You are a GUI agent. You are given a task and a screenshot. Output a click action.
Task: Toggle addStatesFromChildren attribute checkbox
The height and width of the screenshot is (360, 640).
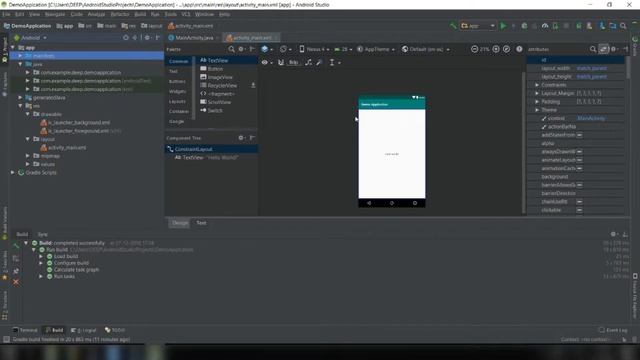(579, 135)
